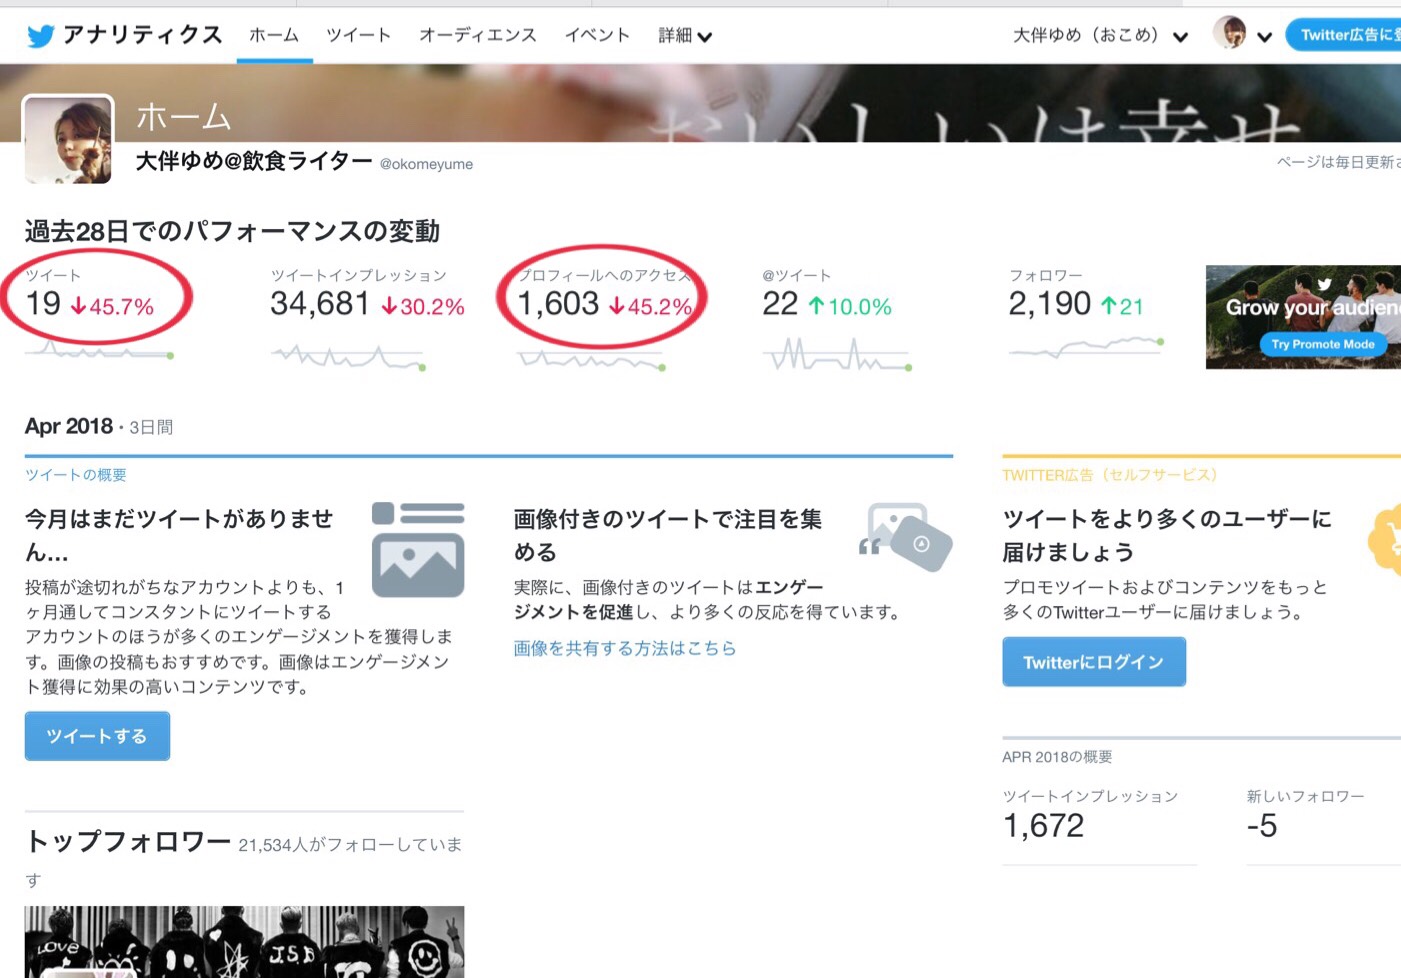Click the 45.7% tweets decrease indicator
The image size is (1401, 978).
tap(112, 306)
